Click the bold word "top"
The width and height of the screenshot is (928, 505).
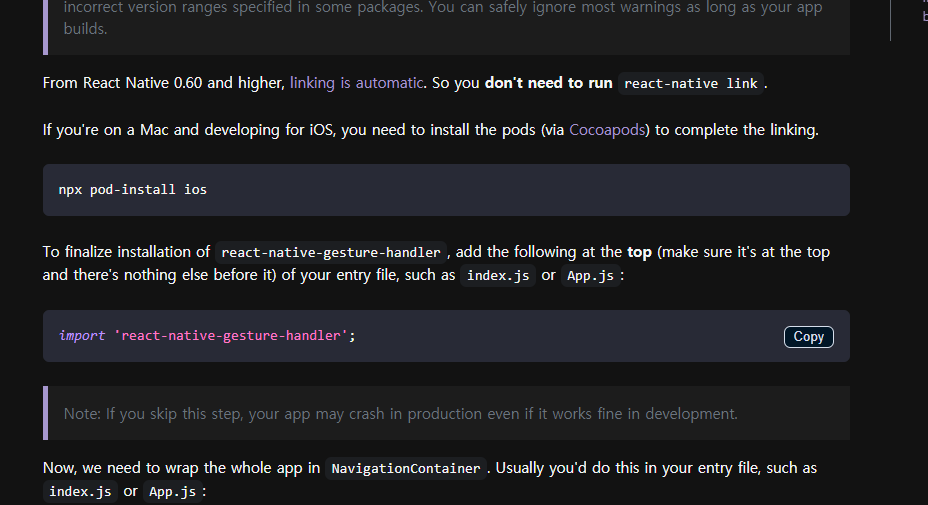[x=639, y=252]
